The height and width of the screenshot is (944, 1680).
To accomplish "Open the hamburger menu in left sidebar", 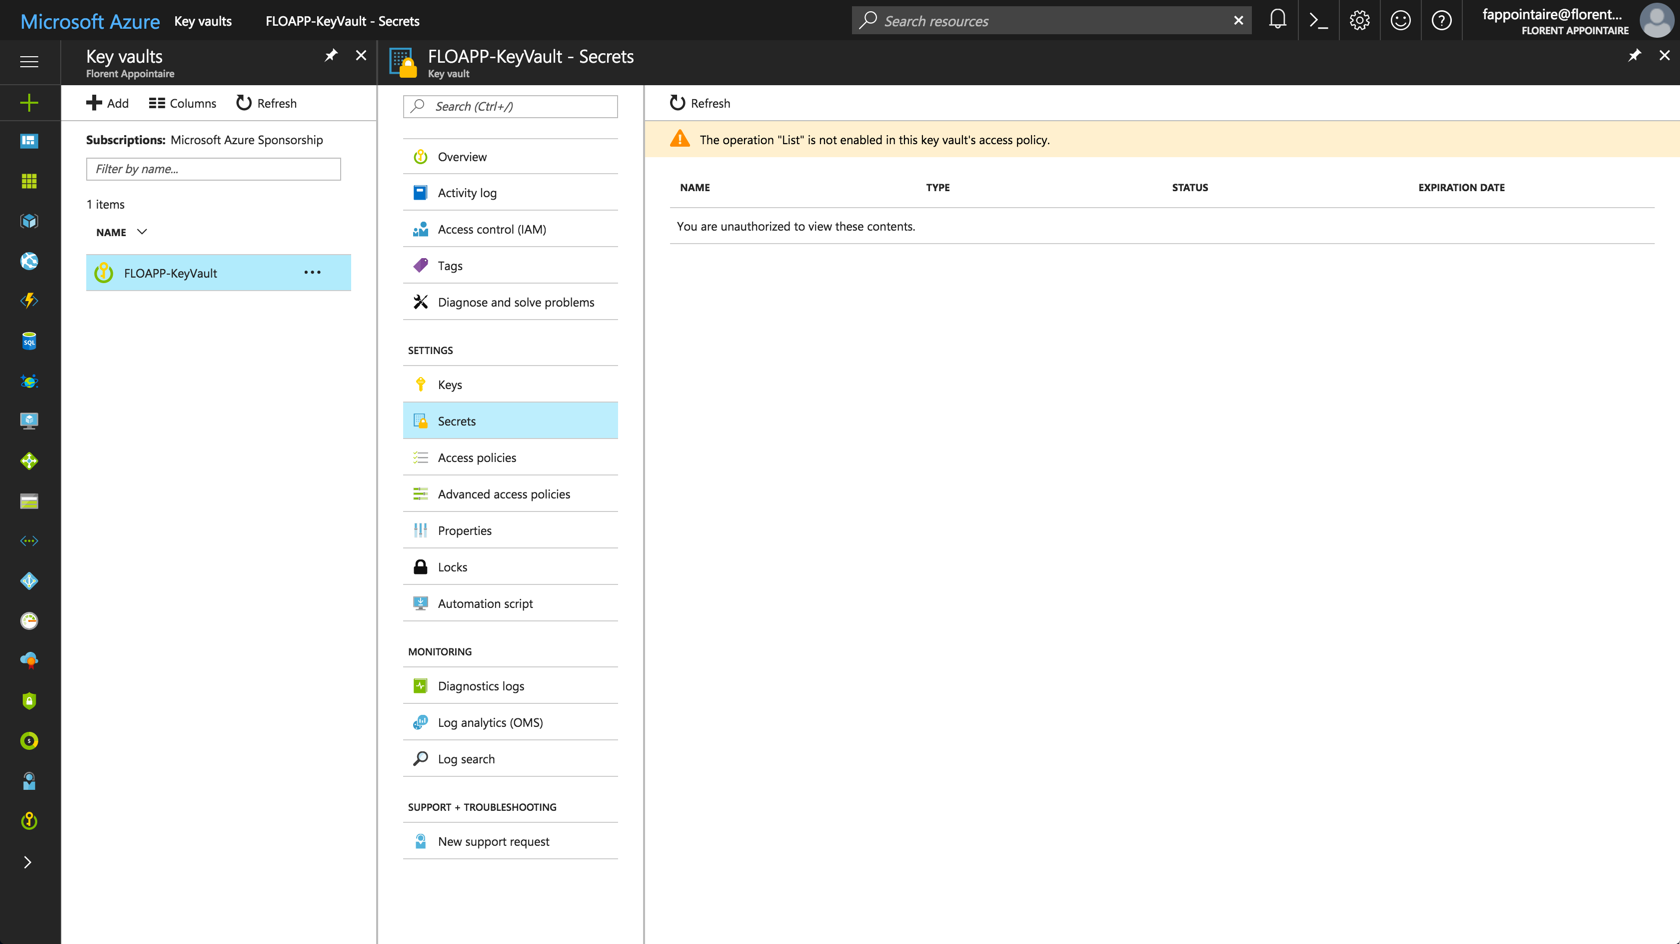I will (x=29, y=62).
